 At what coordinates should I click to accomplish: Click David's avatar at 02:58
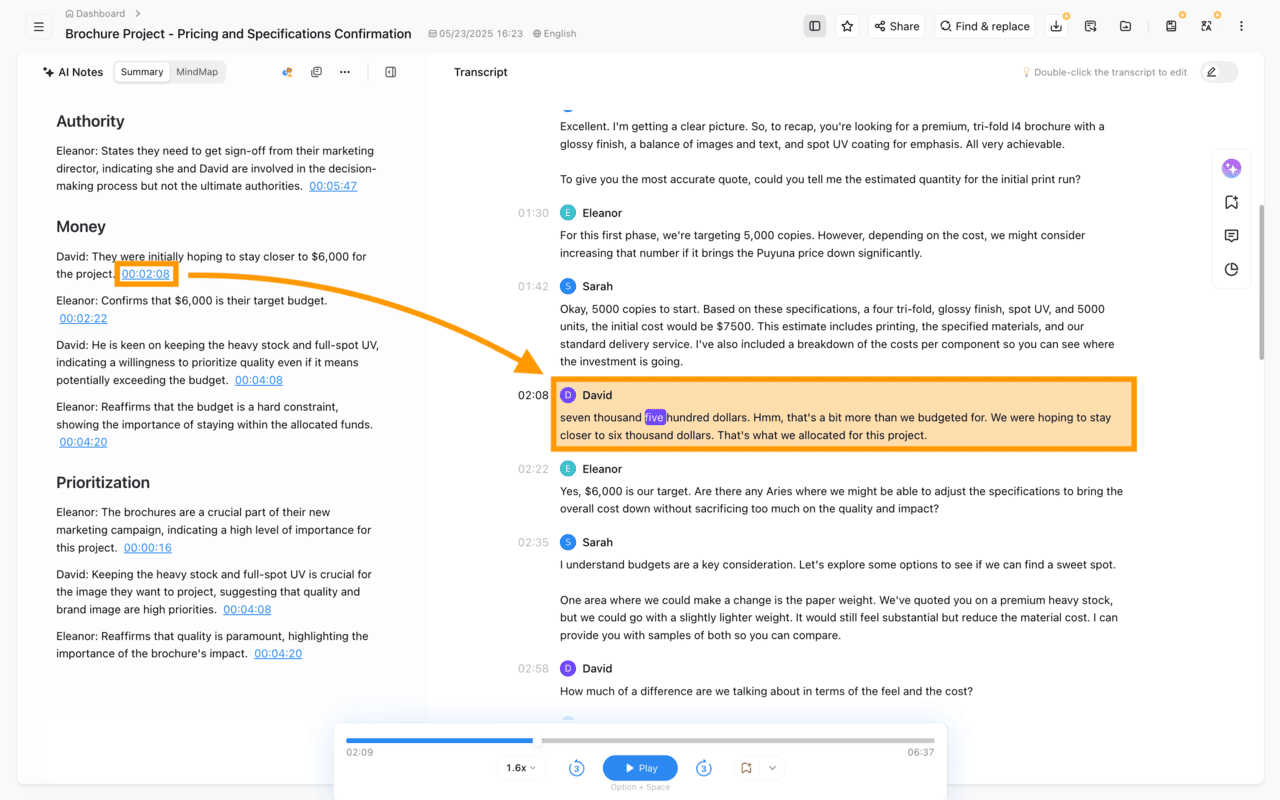click(568, 668)
